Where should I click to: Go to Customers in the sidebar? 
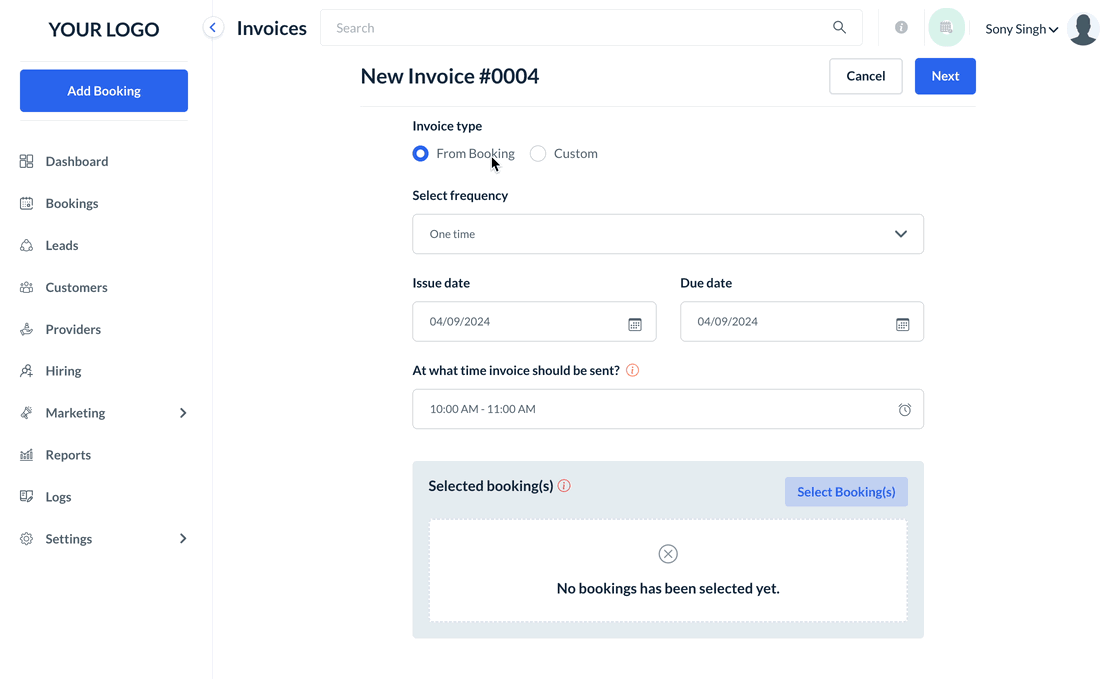click(76, 287)
